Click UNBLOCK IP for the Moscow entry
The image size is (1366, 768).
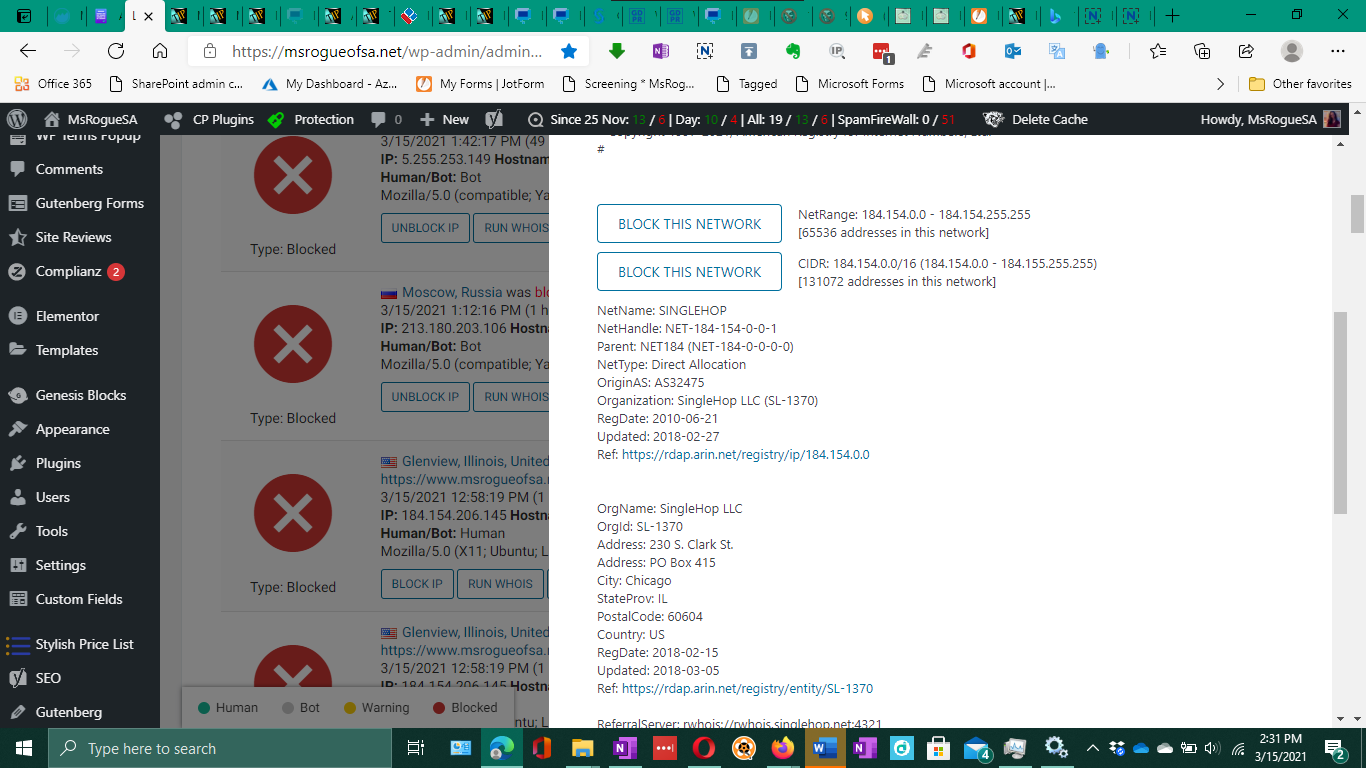(425, 397)
